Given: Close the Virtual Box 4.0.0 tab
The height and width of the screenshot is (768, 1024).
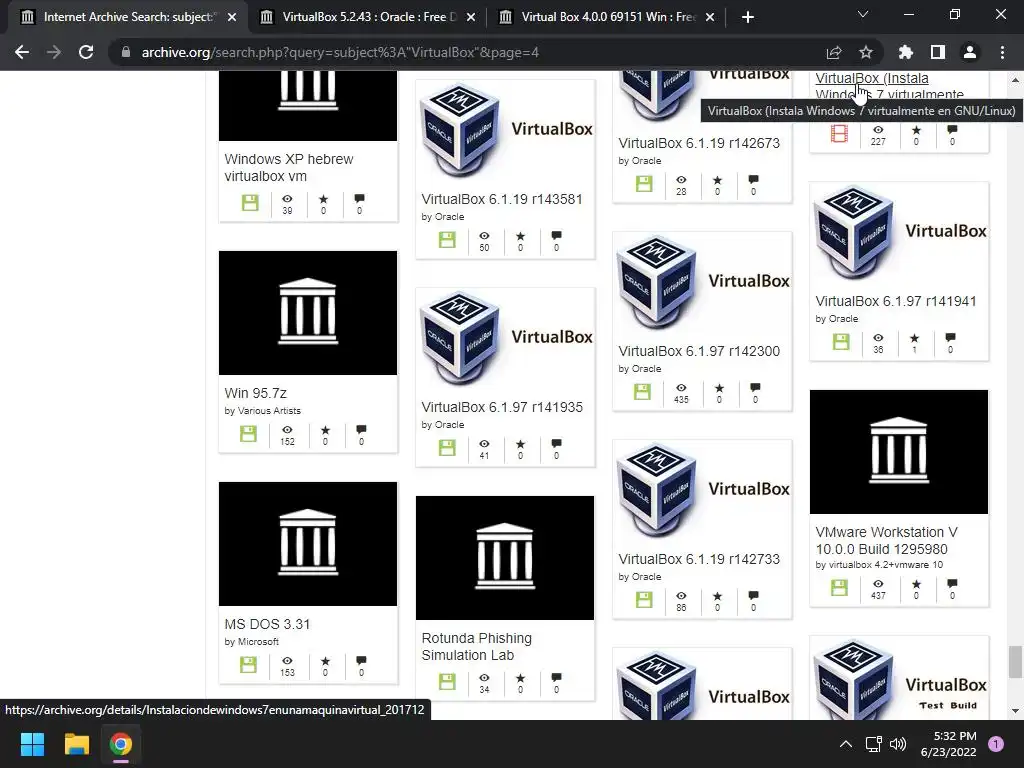Looking at the screenshot, I should pyautogui.click(x=710, y=17).
